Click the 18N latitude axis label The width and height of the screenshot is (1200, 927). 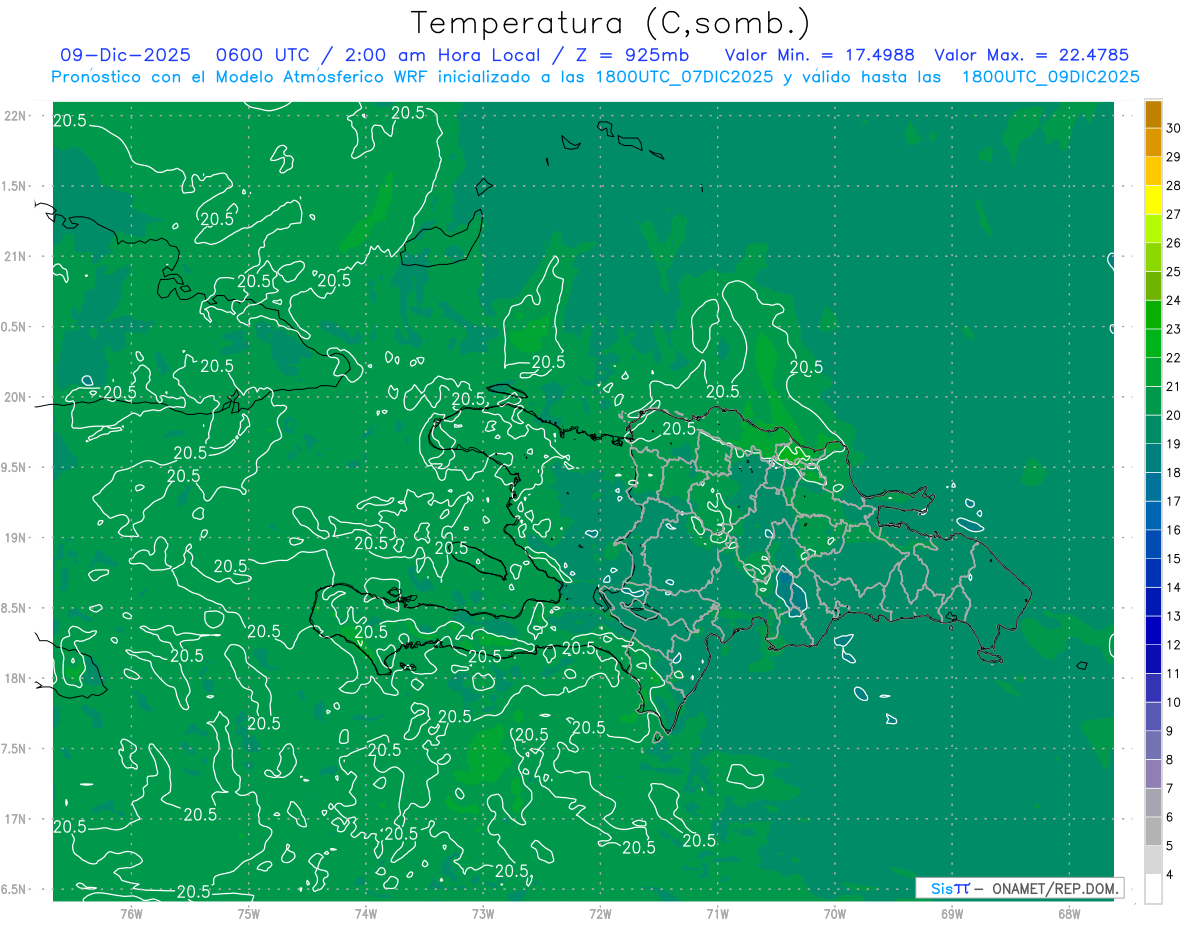(x=16, y=678)
